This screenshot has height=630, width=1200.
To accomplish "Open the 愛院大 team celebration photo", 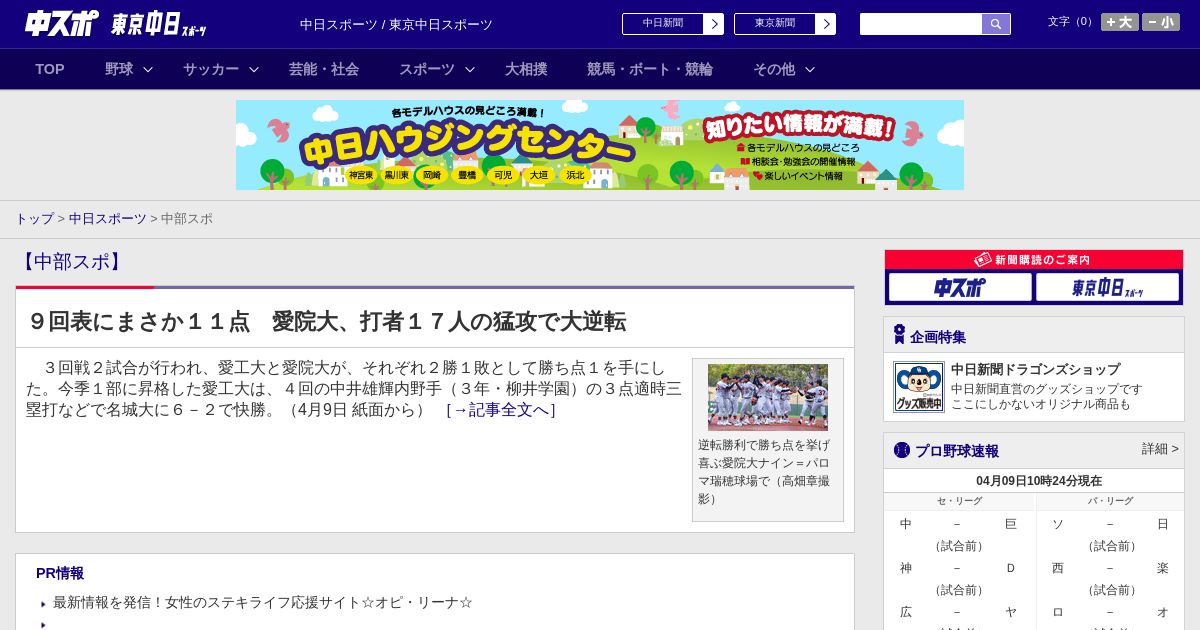I will pyautogui.click(x=768, y=397).
